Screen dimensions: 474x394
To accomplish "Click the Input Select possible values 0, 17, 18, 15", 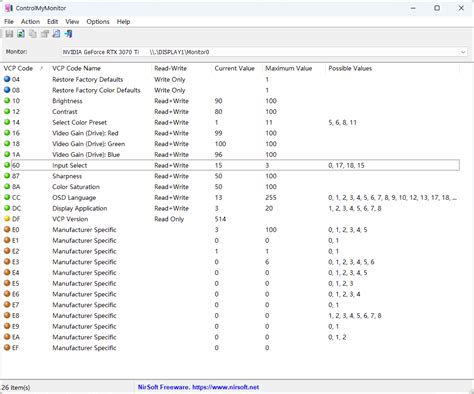I will 346,165.
